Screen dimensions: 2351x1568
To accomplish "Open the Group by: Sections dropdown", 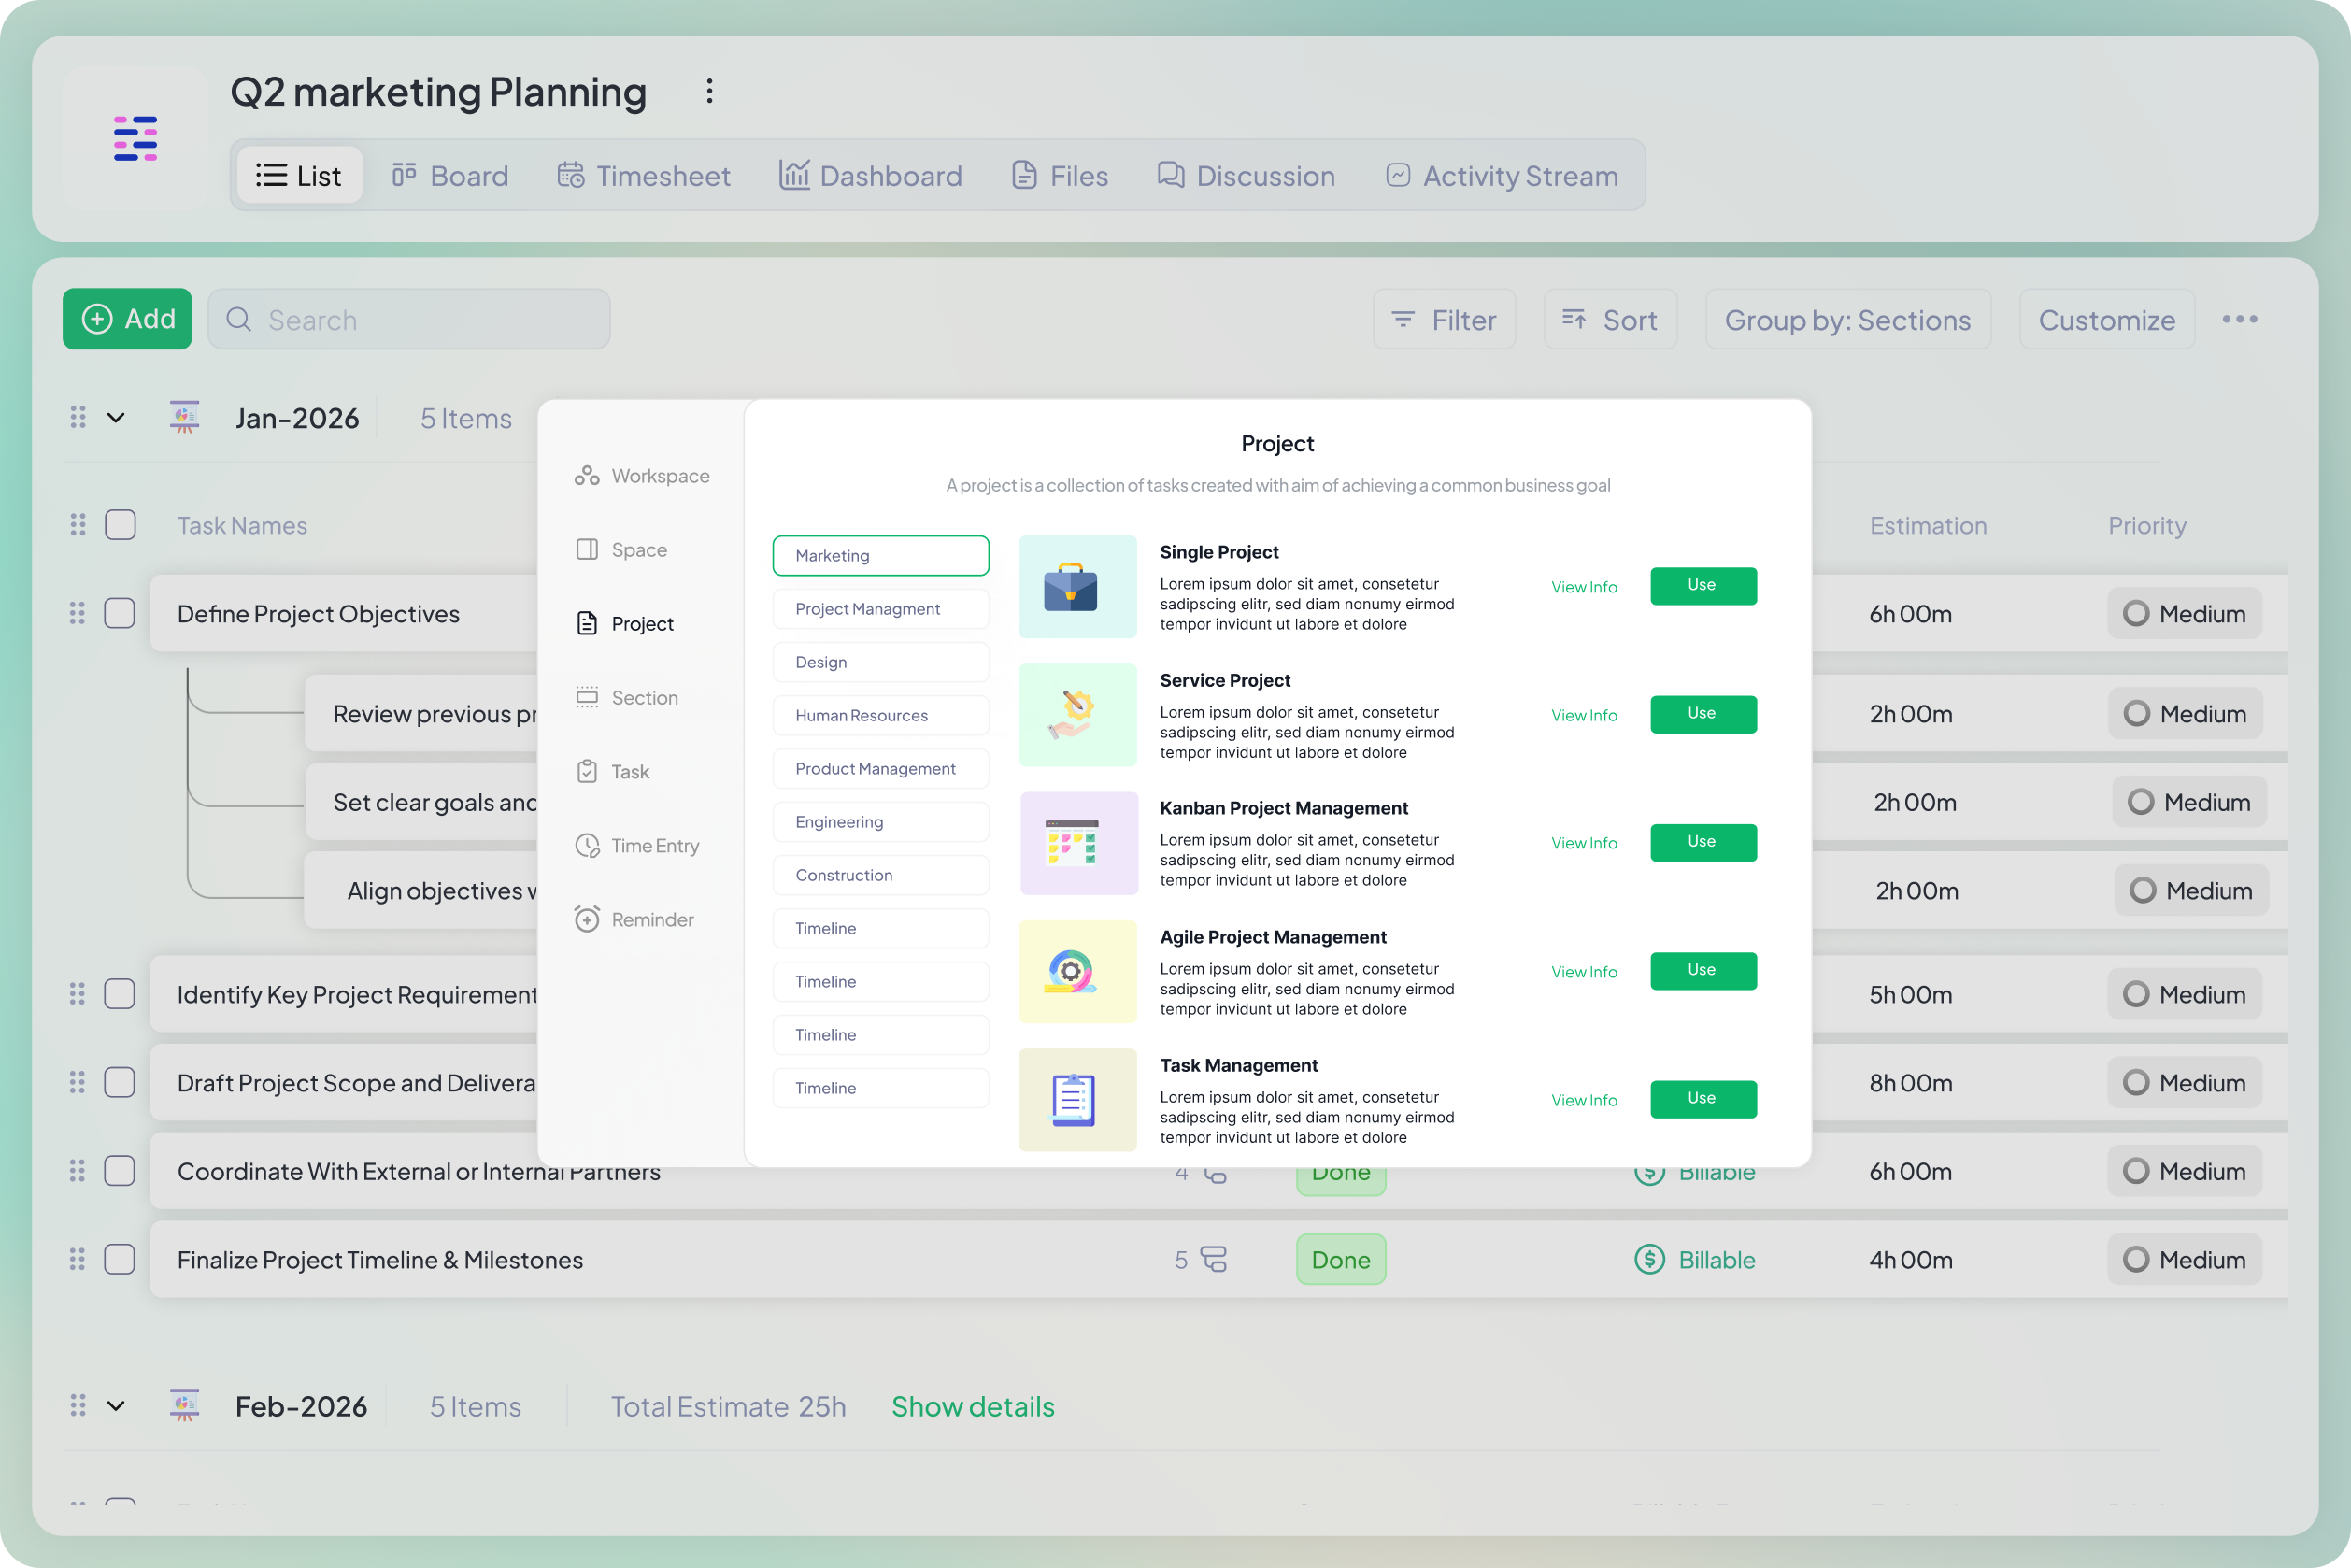I will pos(1847,319).
